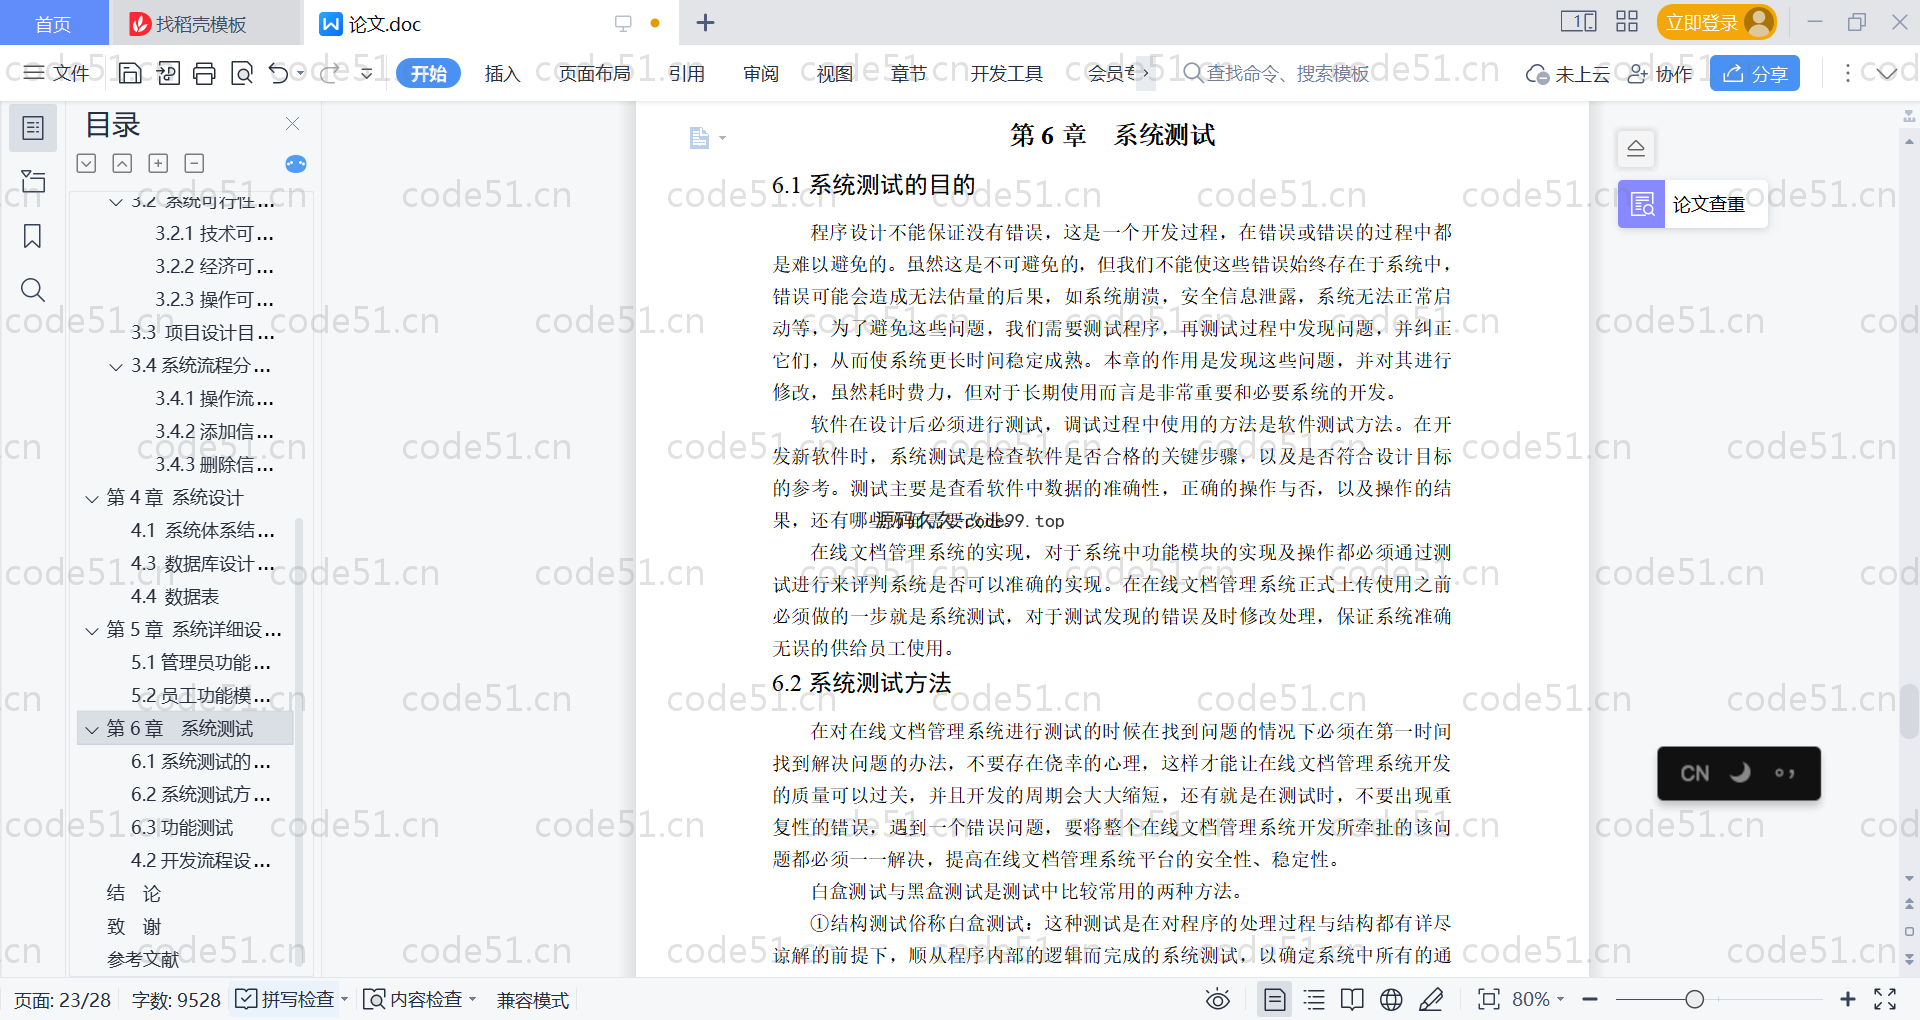
Task: Expand ribbon collapse chevron at top right
Action: (x=1887, y=73)
